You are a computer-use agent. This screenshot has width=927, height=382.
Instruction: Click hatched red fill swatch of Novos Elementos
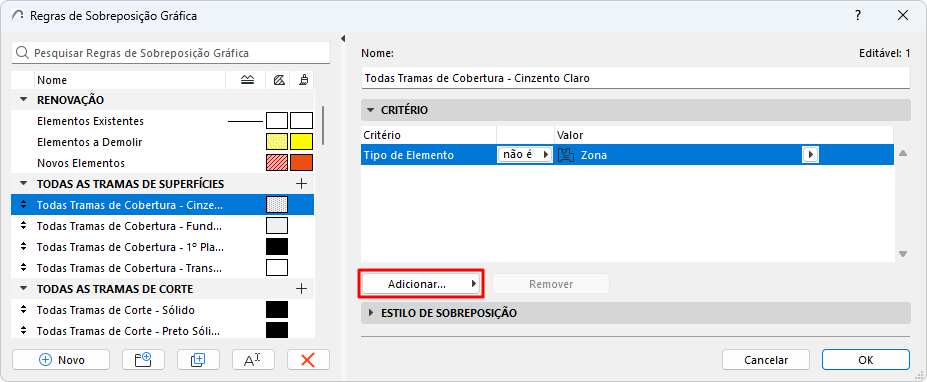pyautogui.click(x=277, y=163)
